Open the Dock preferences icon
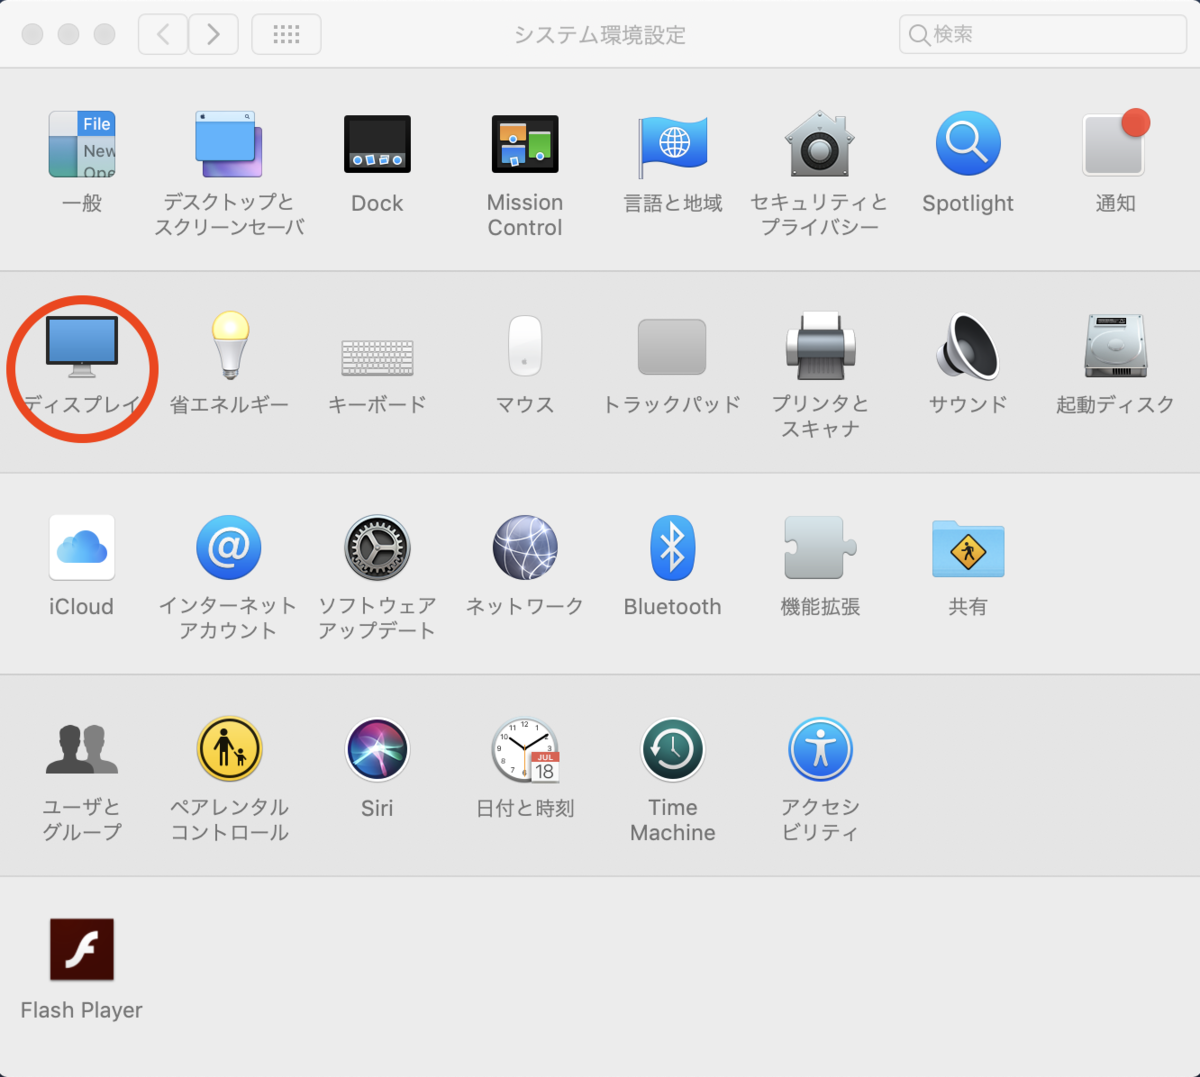Screen dimensions: 1200x1077 pyautogui.click(x=377, y=145)
